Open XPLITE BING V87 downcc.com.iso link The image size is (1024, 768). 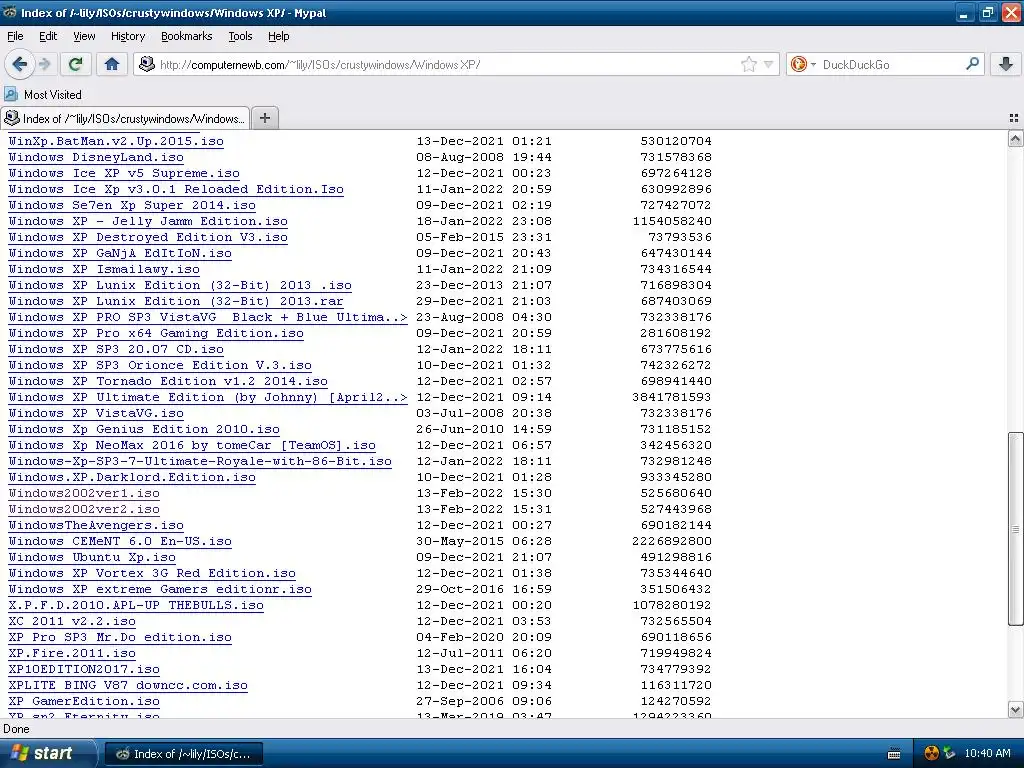[x=128, y=685]
